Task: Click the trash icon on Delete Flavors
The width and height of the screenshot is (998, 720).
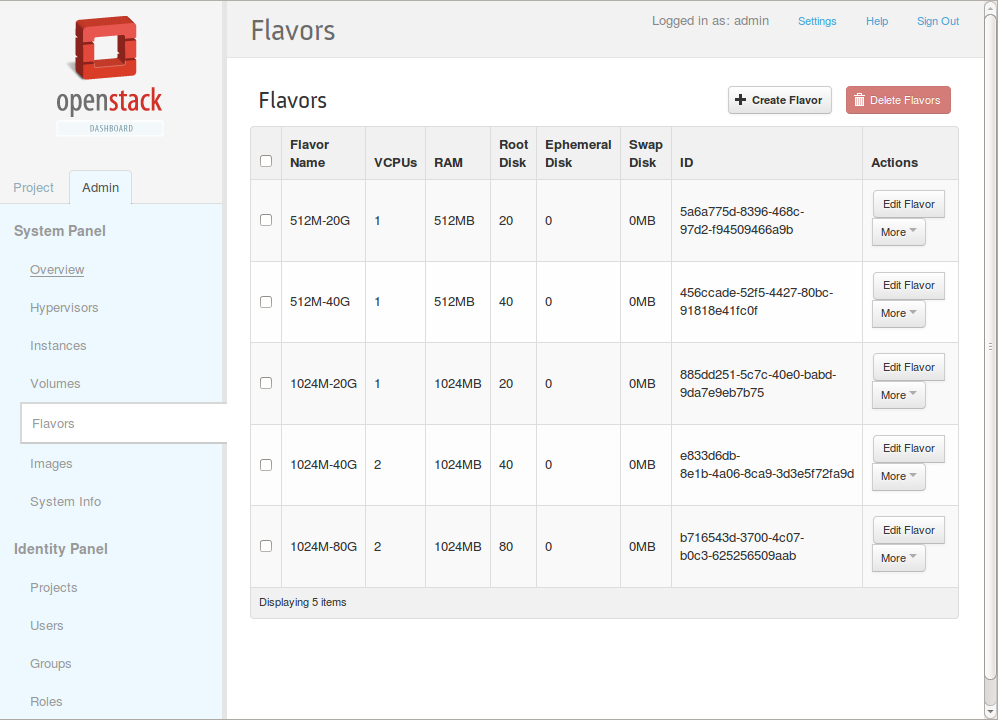Action: coord(859,100)
